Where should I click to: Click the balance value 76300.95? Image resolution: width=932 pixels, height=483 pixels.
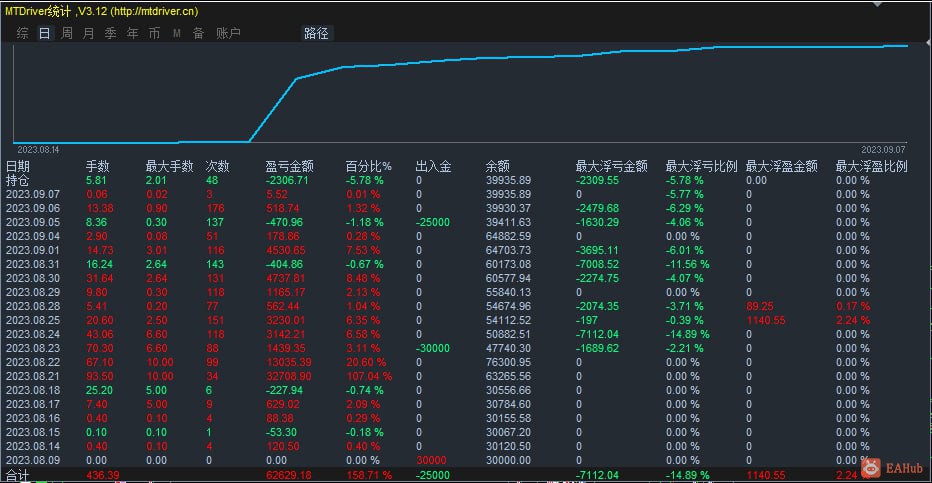[508, 362]
